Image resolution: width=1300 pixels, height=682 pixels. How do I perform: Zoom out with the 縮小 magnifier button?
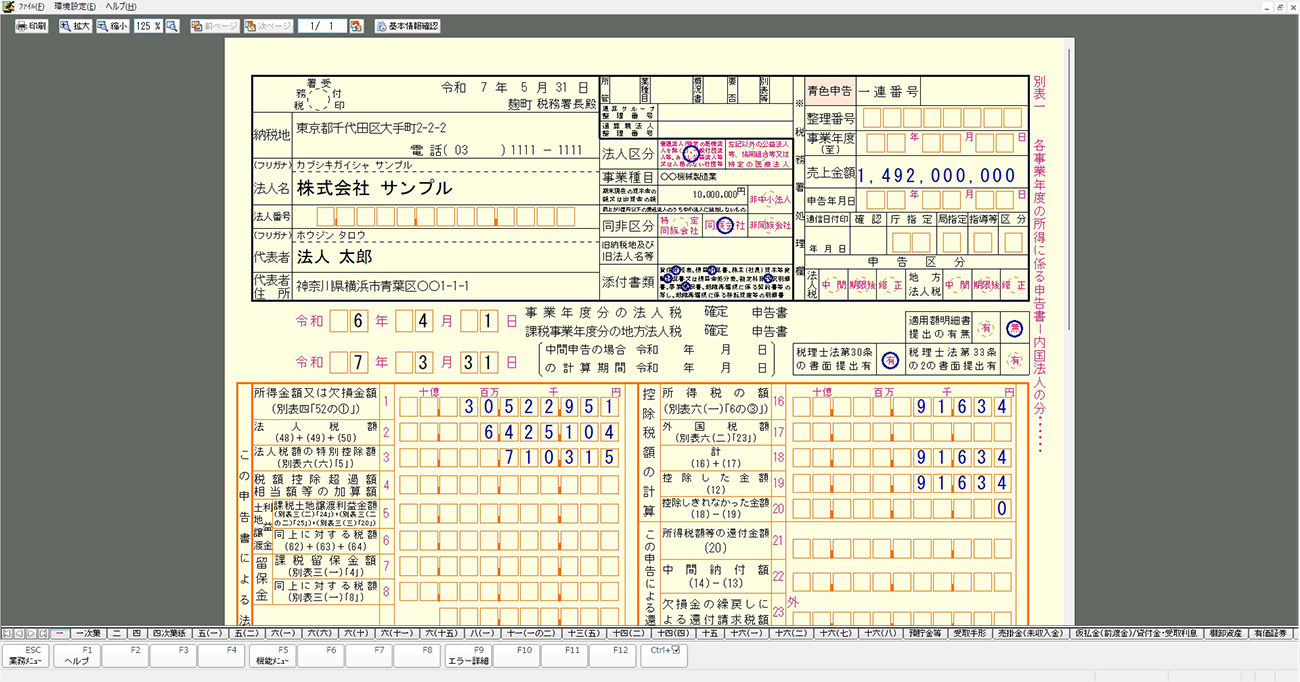[x=112, y=26]
